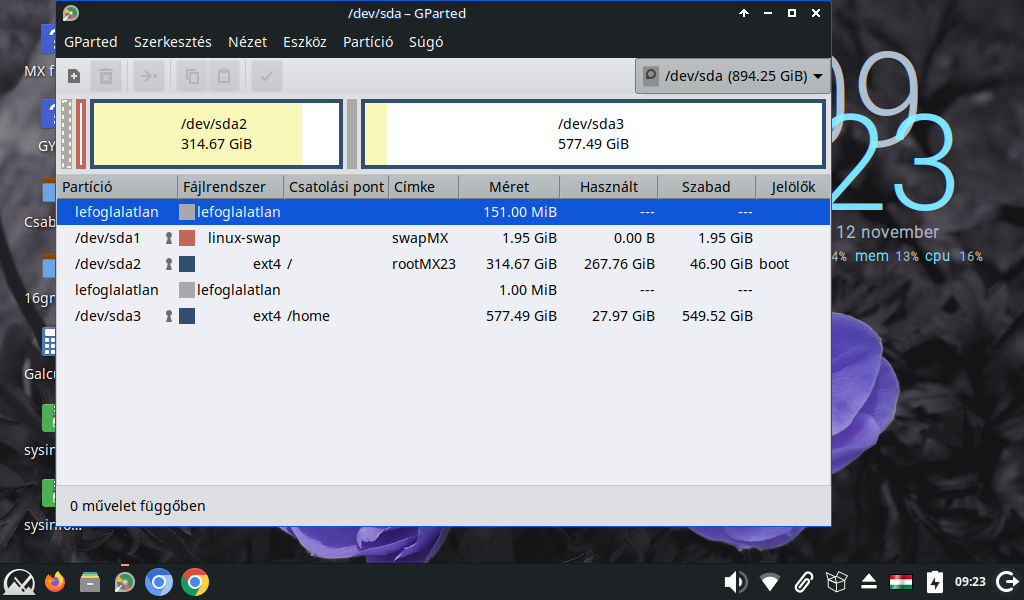
Task: Open the Szerkesztés menu
Action: 173,42
